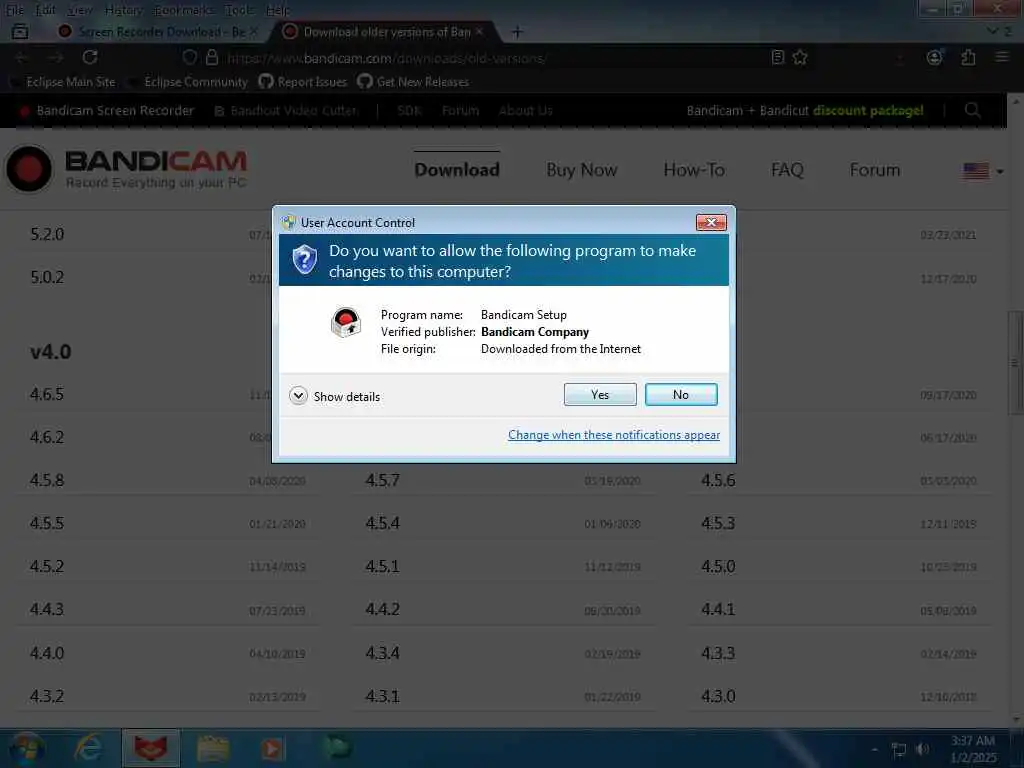Open the extensions puzzle icon

coord(968,57)
